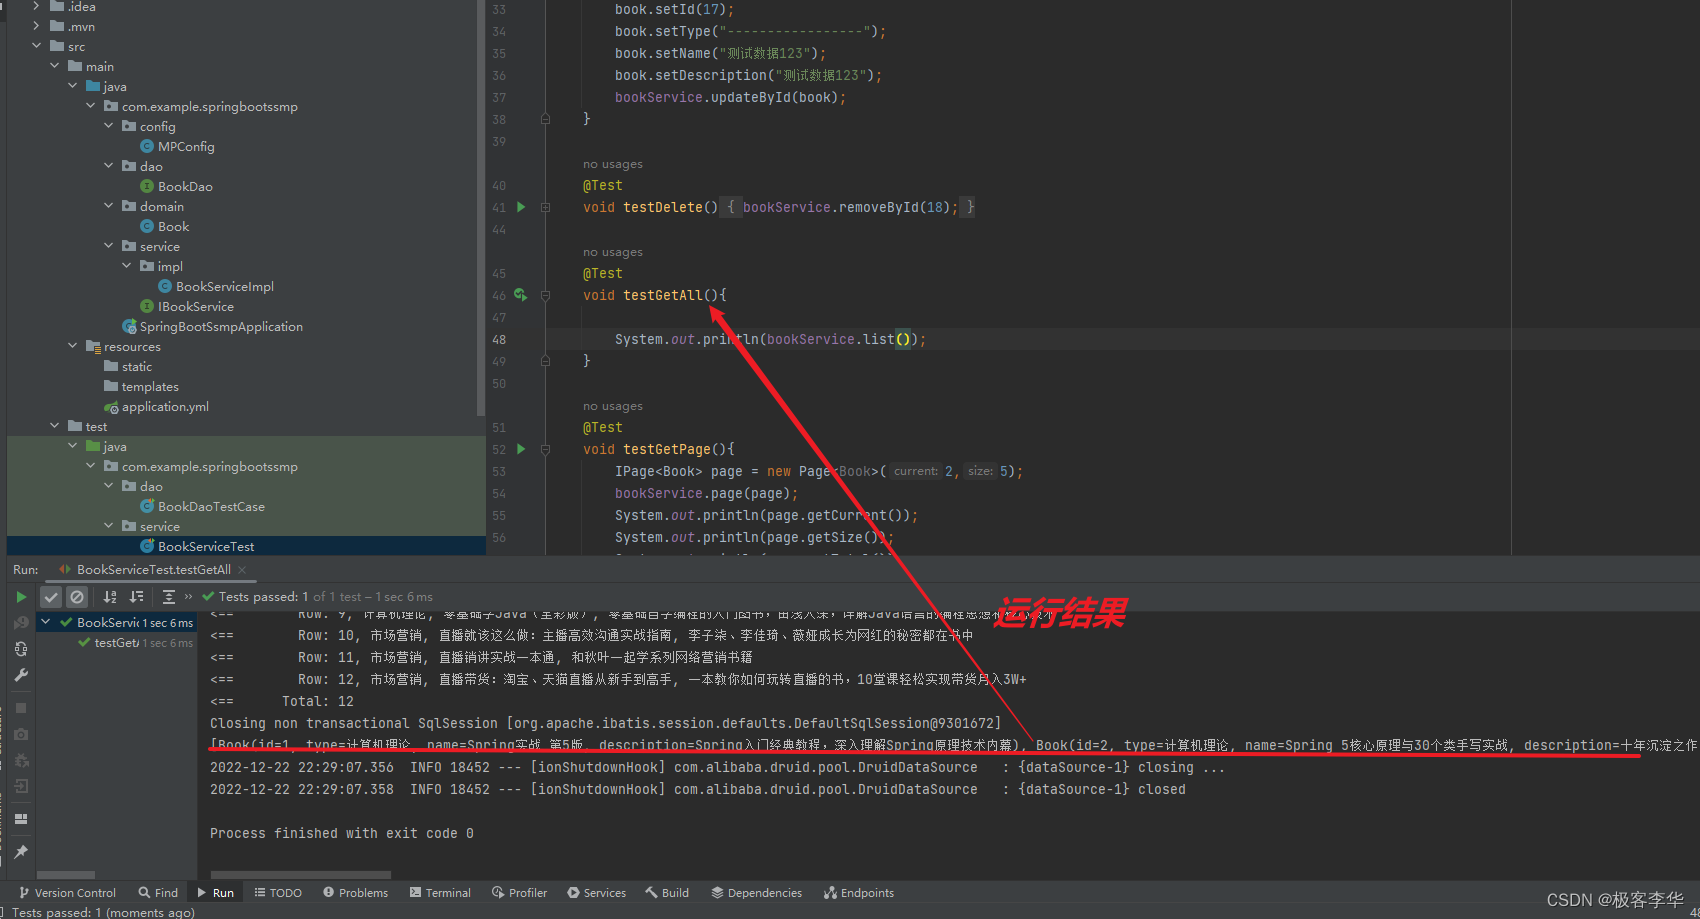Image resolution: width=1700 pixels, height=919 pixels.
Task: Click the Stop process square icon
Action: click(x=21, y=708)
